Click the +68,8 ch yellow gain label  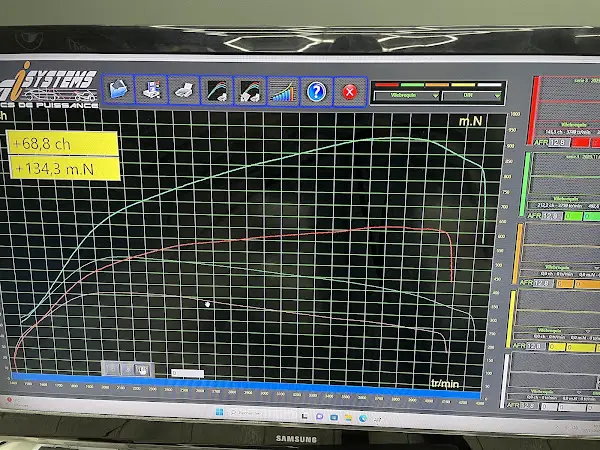point(63,143)
